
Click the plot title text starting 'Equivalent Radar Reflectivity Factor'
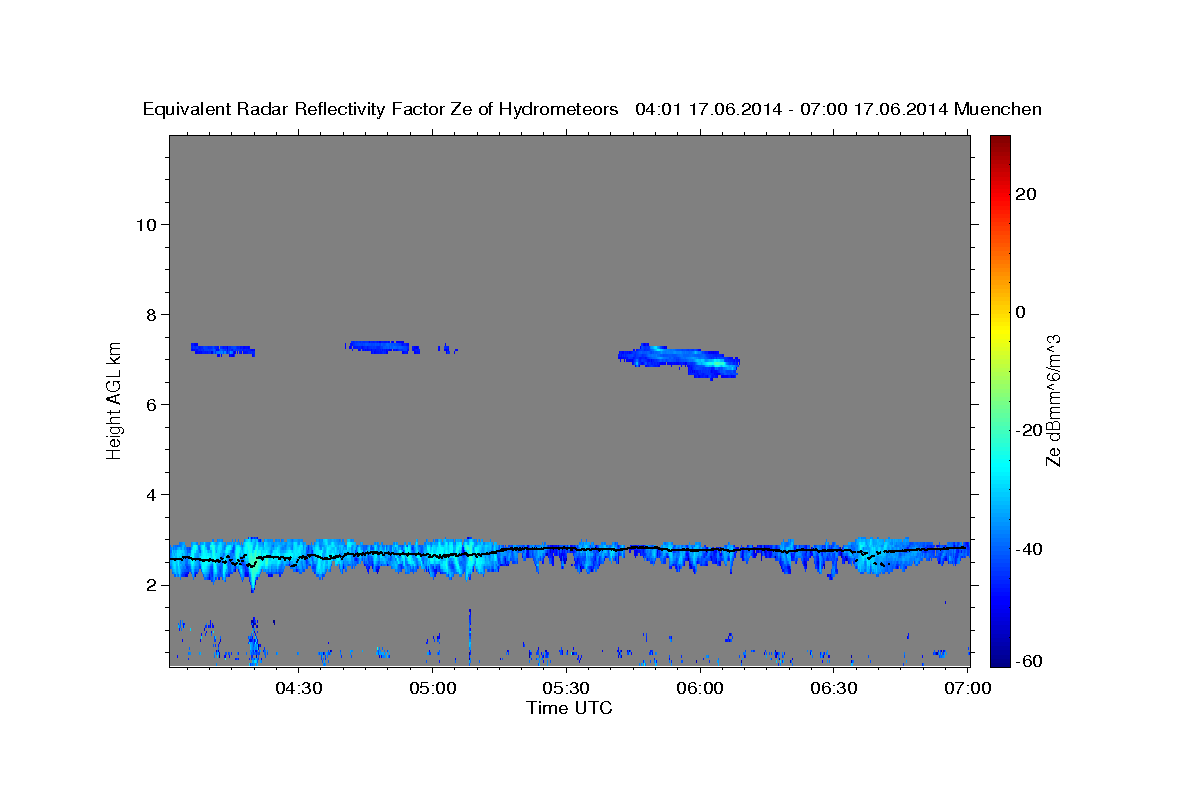(x=592, y=109)
